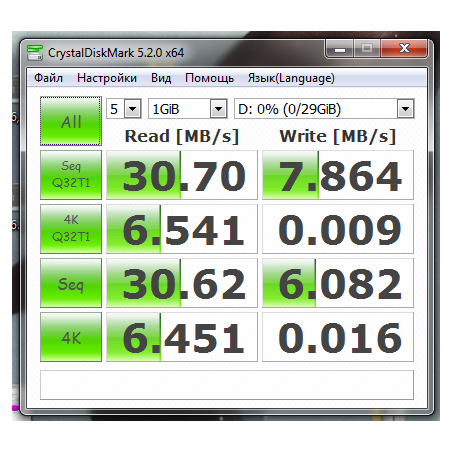
Task: Open the Настройки menu
Action: pos(107,78)
